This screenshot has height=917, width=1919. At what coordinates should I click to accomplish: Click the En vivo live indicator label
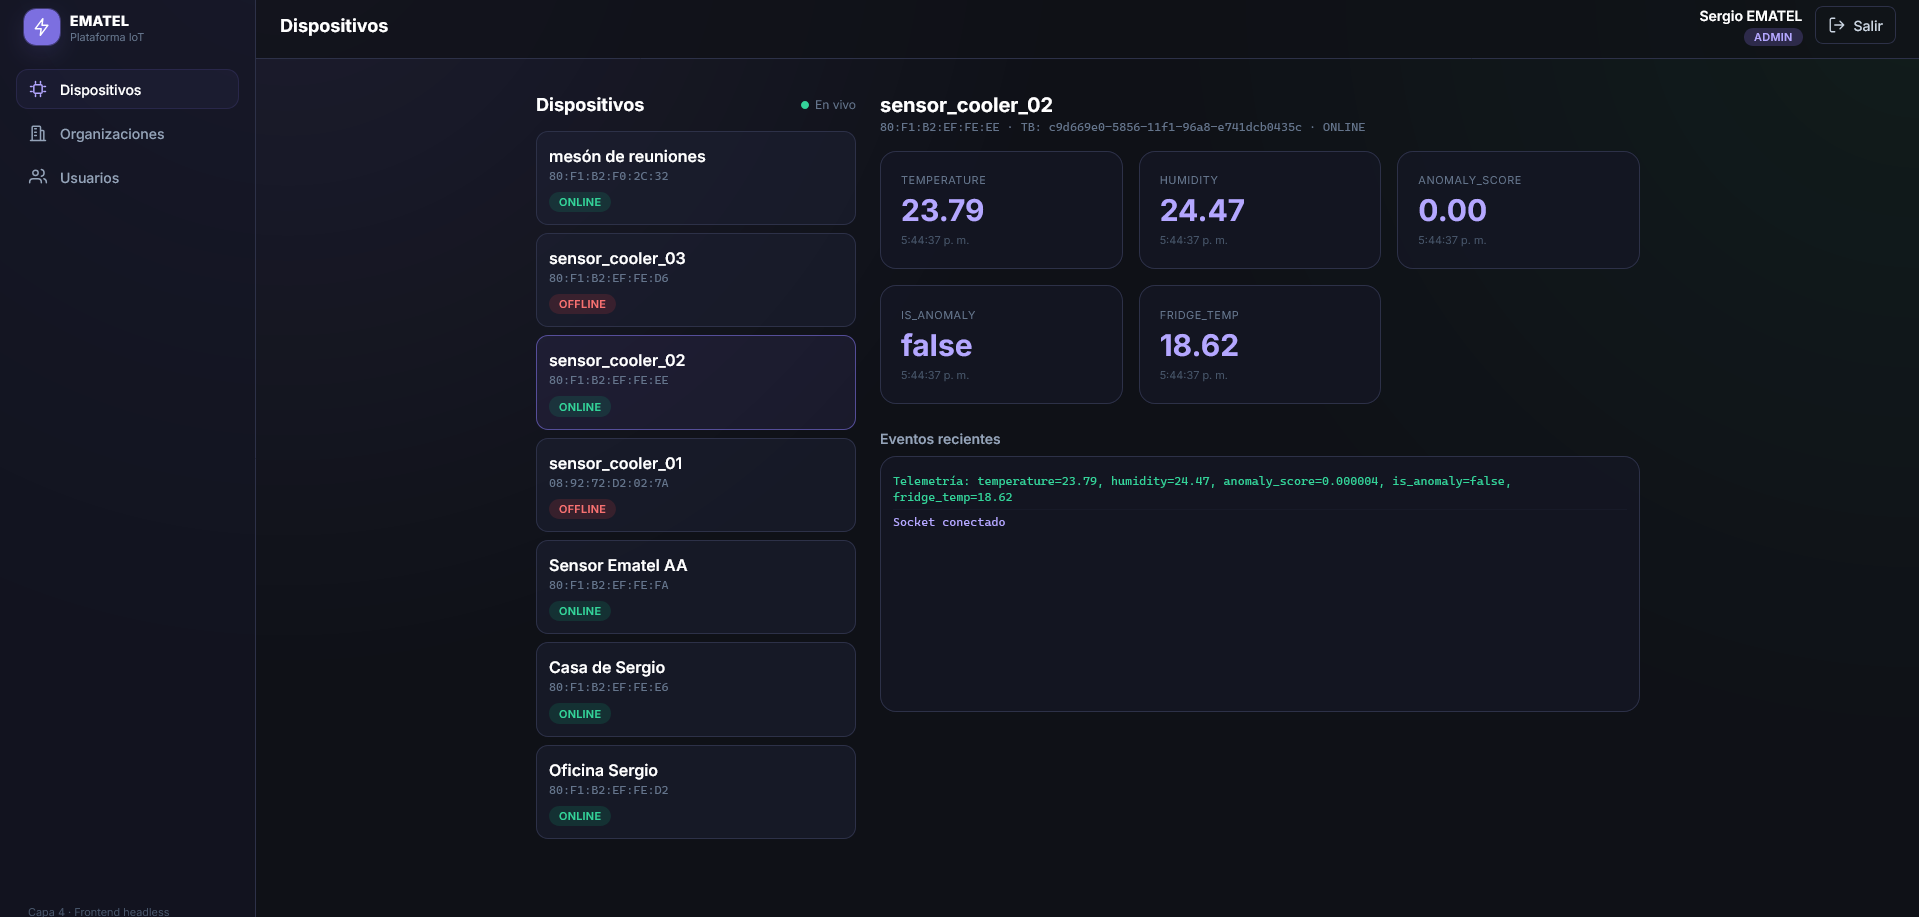click(835, 105)
